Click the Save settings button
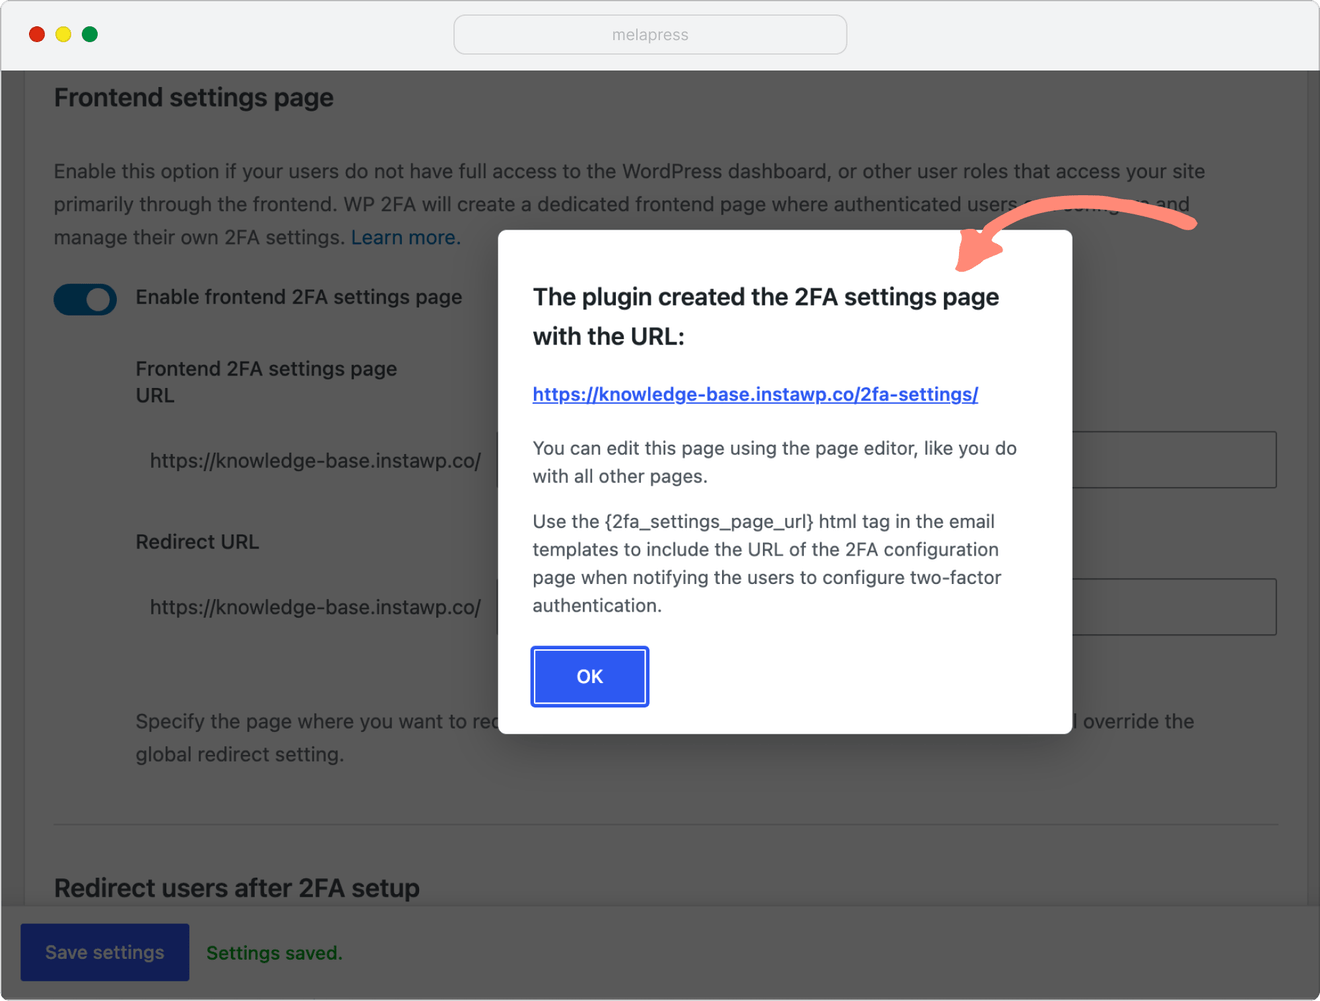1320x1001 pixels. [105, 953]
